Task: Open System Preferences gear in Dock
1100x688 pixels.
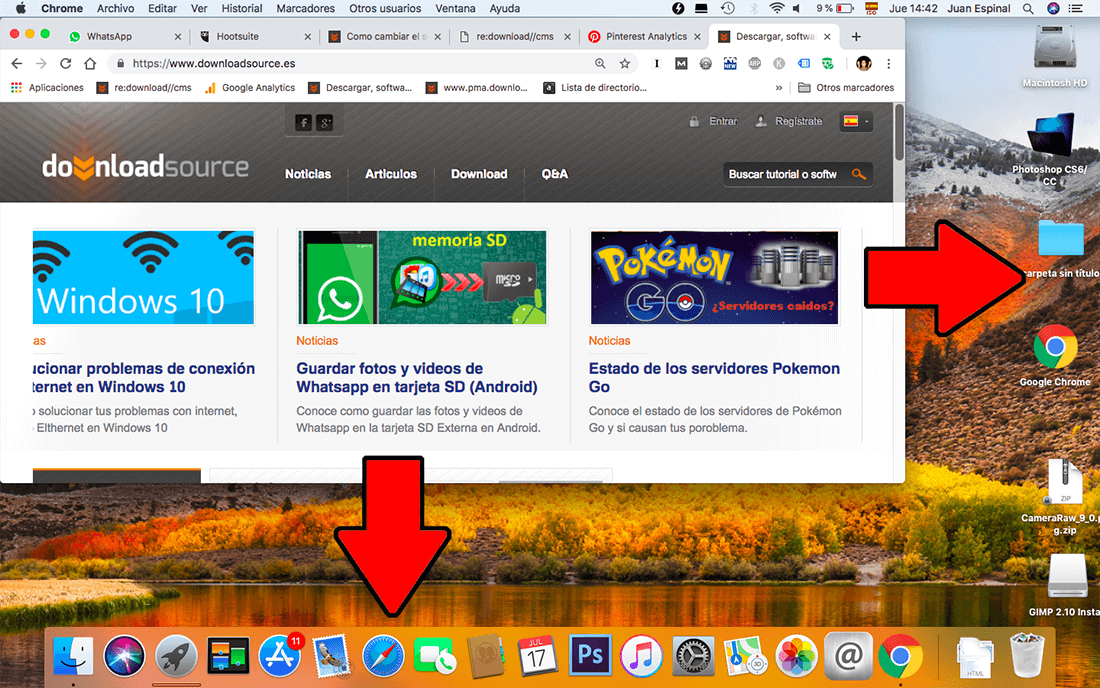Action: point(693,656)
